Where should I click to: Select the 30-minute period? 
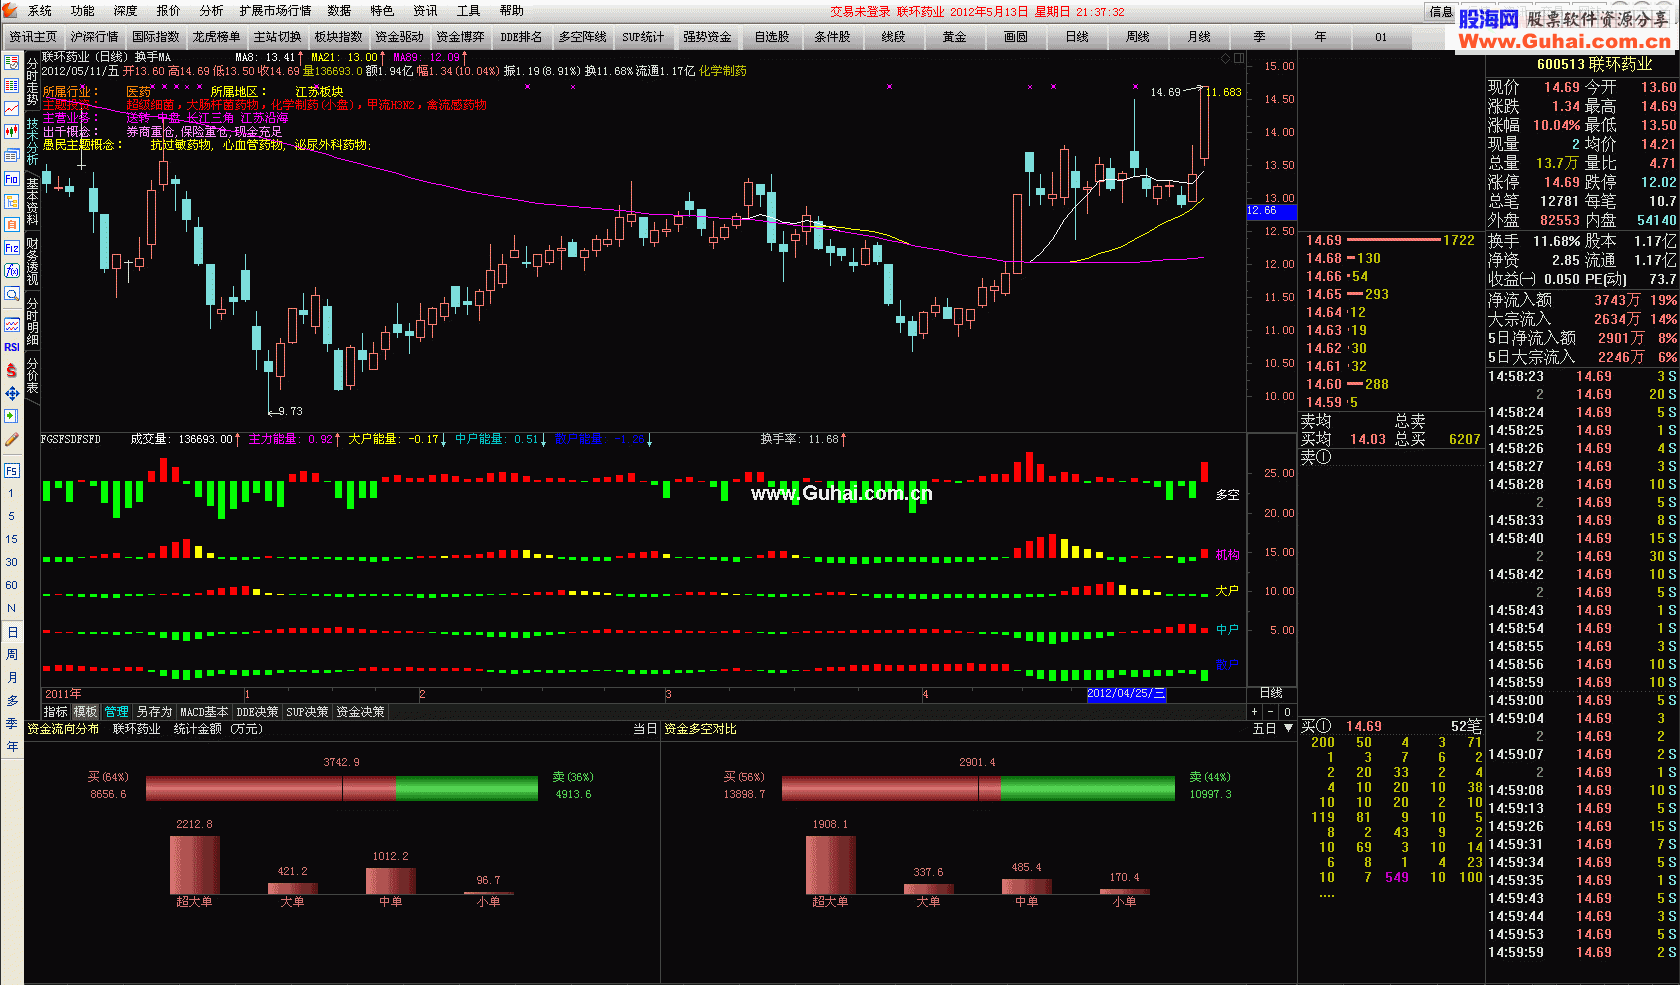point(12,562)
